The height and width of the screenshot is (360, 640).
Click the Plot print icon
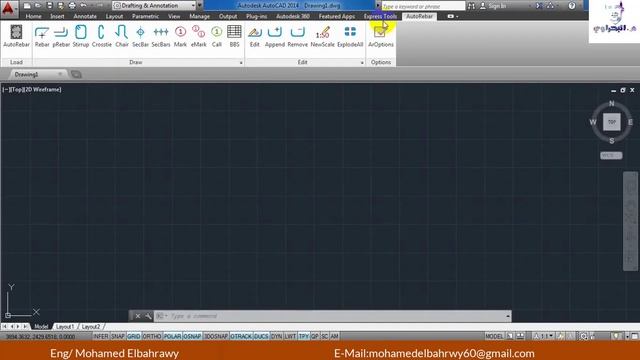[72, 6]
